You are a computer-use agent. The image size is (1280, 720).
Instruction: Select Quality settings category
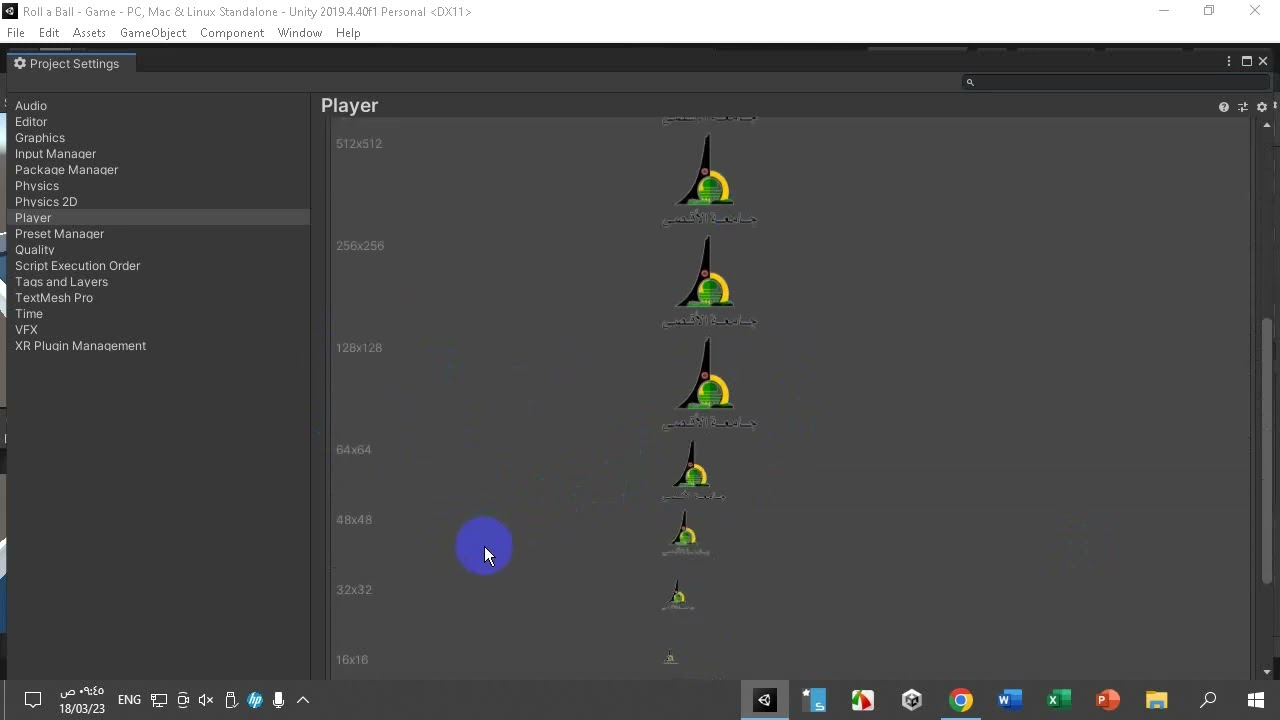point(35,250)
